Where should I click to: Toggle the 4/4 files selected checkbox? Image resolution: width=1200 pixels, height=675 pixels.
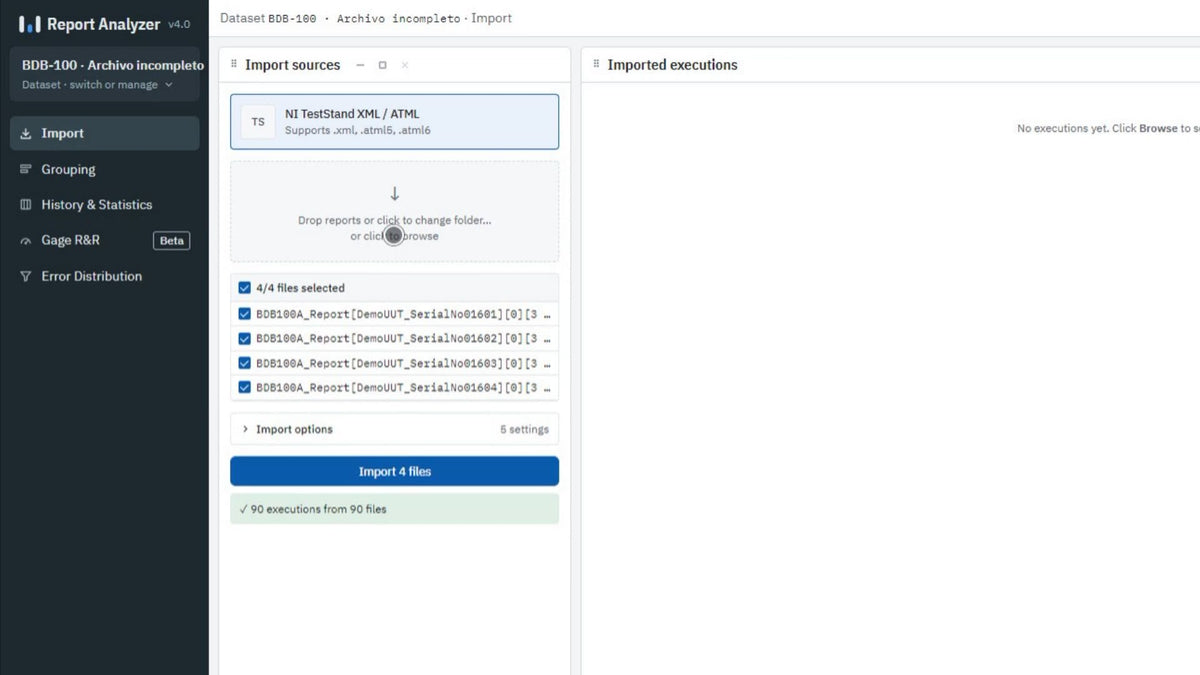pos(245,288)
